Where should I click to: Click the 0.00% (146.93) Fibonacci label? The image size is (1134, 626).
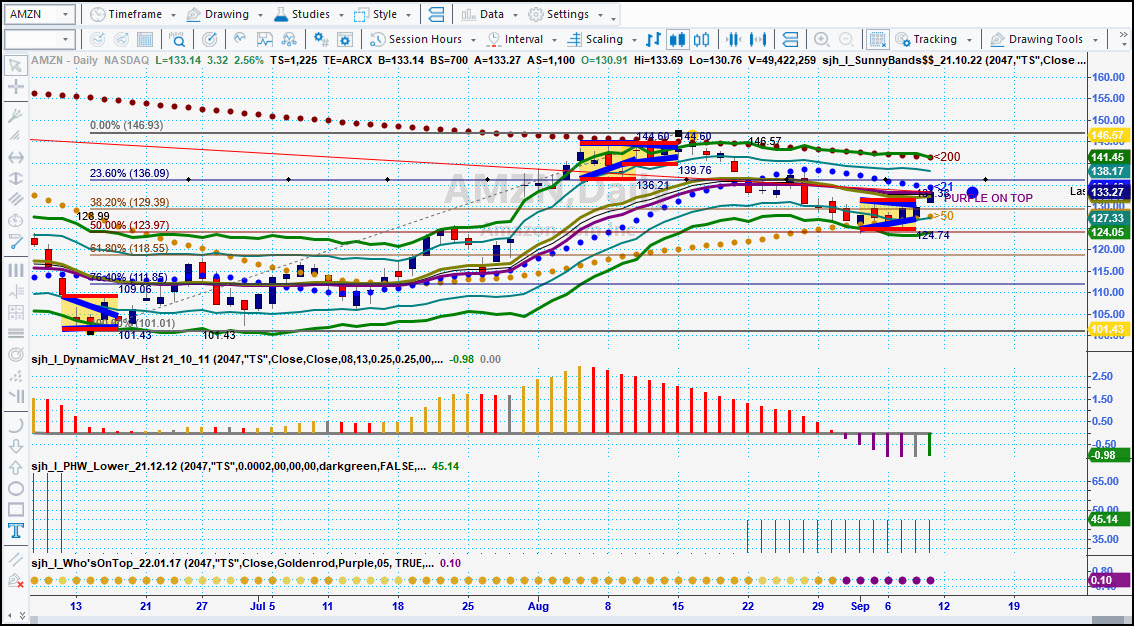127,125
